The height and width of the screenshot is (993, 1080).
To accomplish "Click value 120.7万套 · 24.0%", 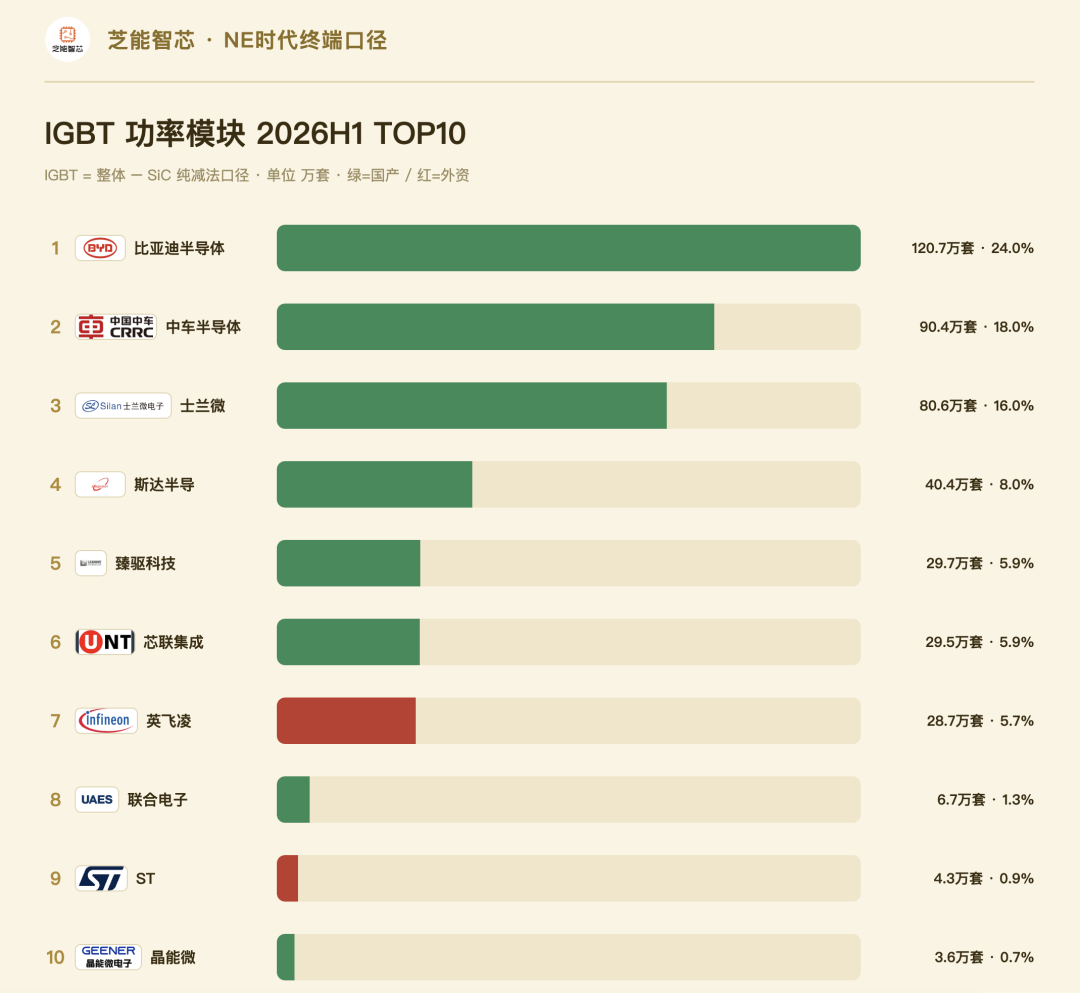I will [973, 248].
